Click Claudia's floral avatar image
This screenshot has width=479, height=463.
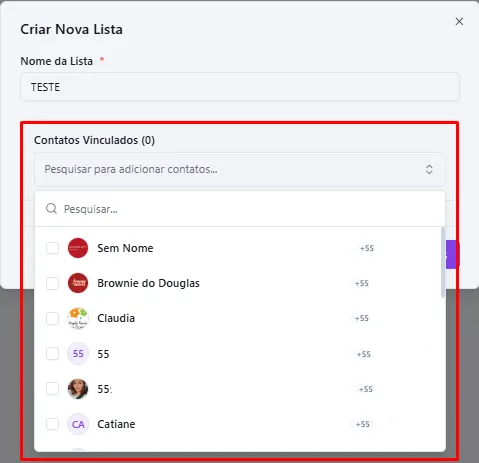(78, 318)
